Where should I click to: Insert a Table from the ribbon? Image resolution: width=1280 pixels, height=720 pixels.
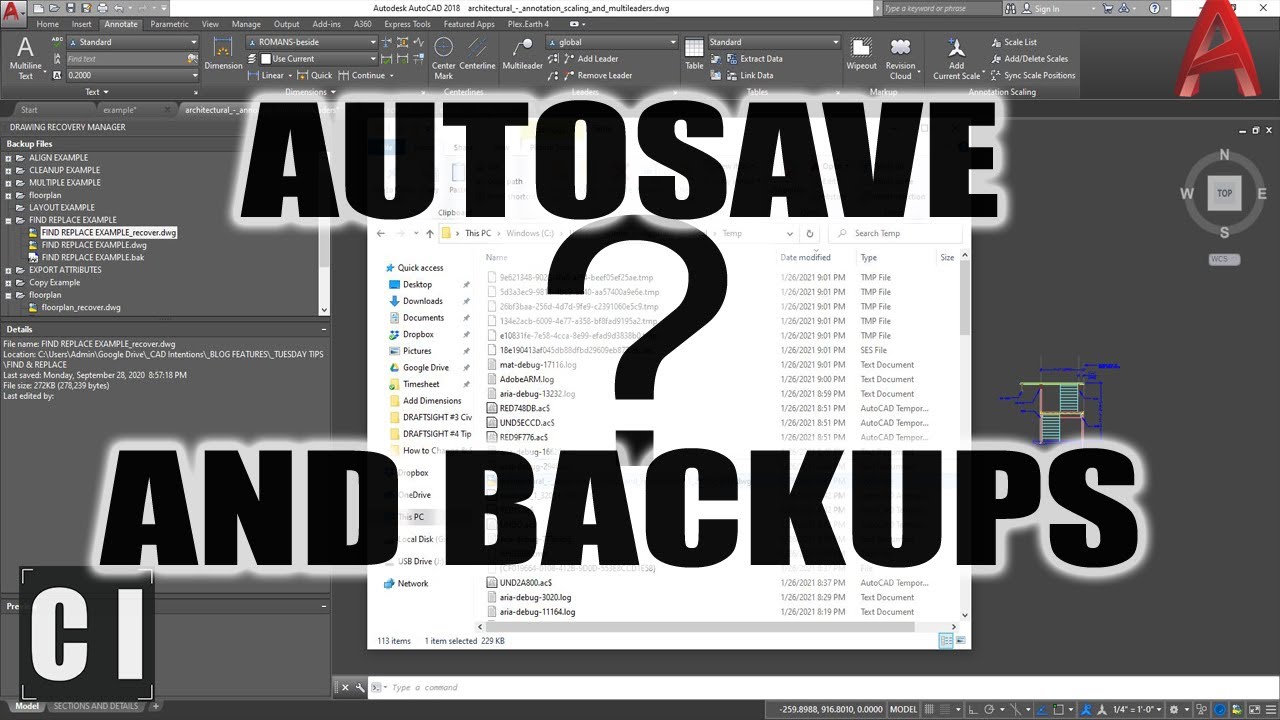tap(694, 54)
